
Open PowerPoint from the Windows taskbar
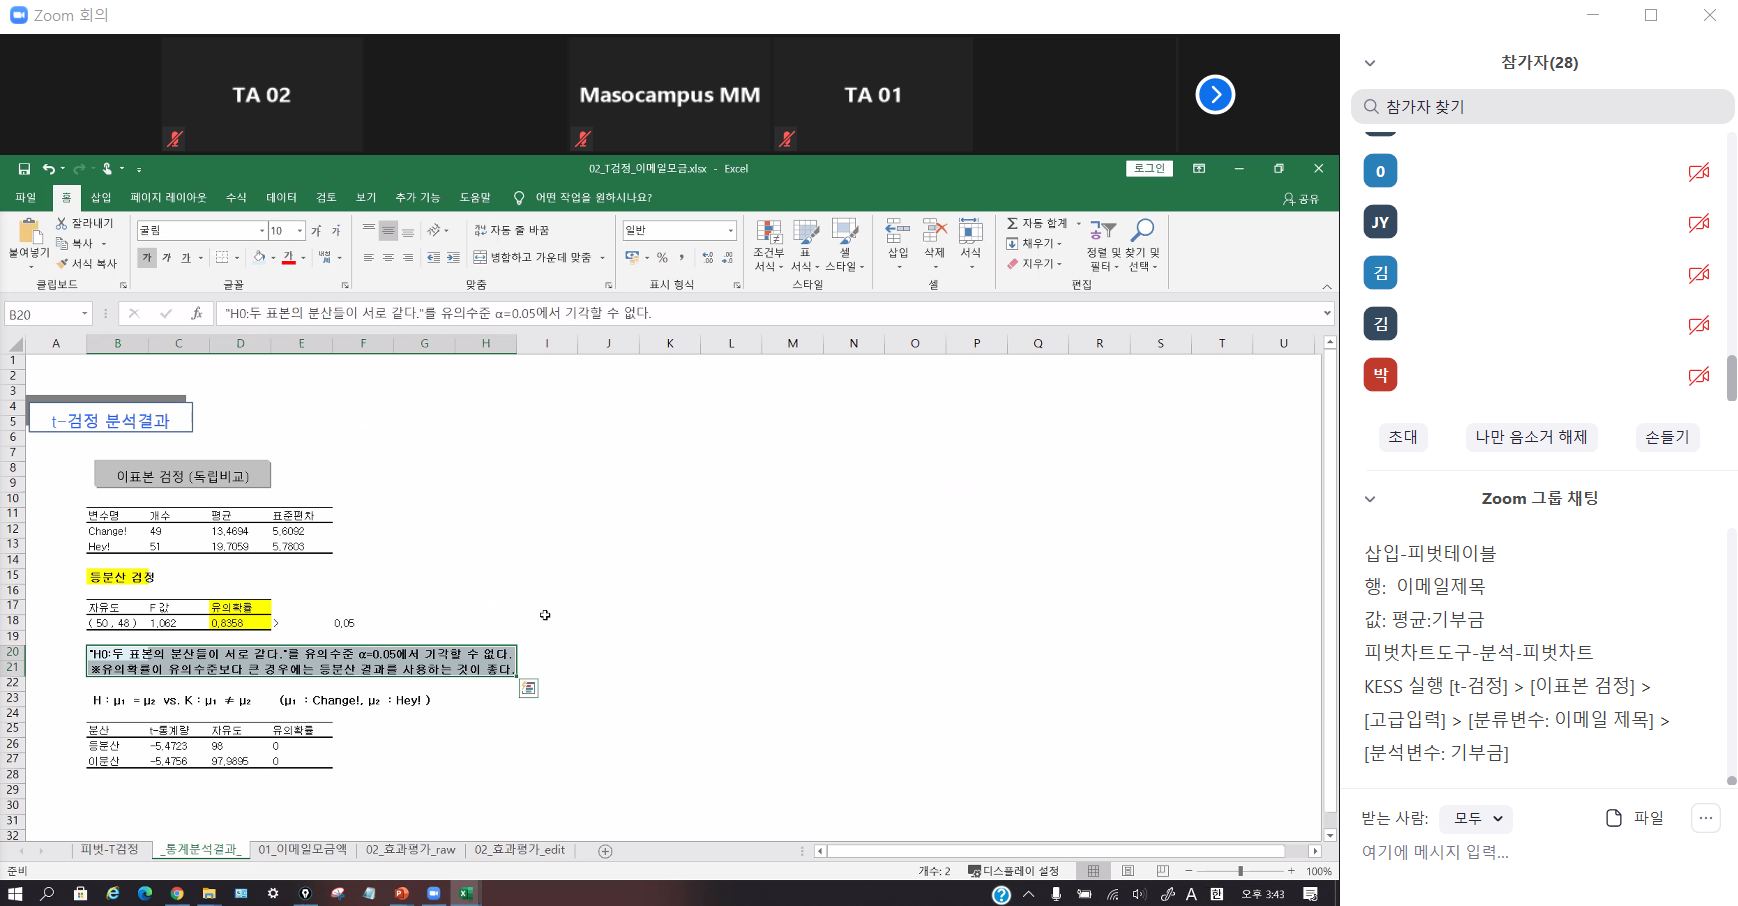[x=401, y=894]
